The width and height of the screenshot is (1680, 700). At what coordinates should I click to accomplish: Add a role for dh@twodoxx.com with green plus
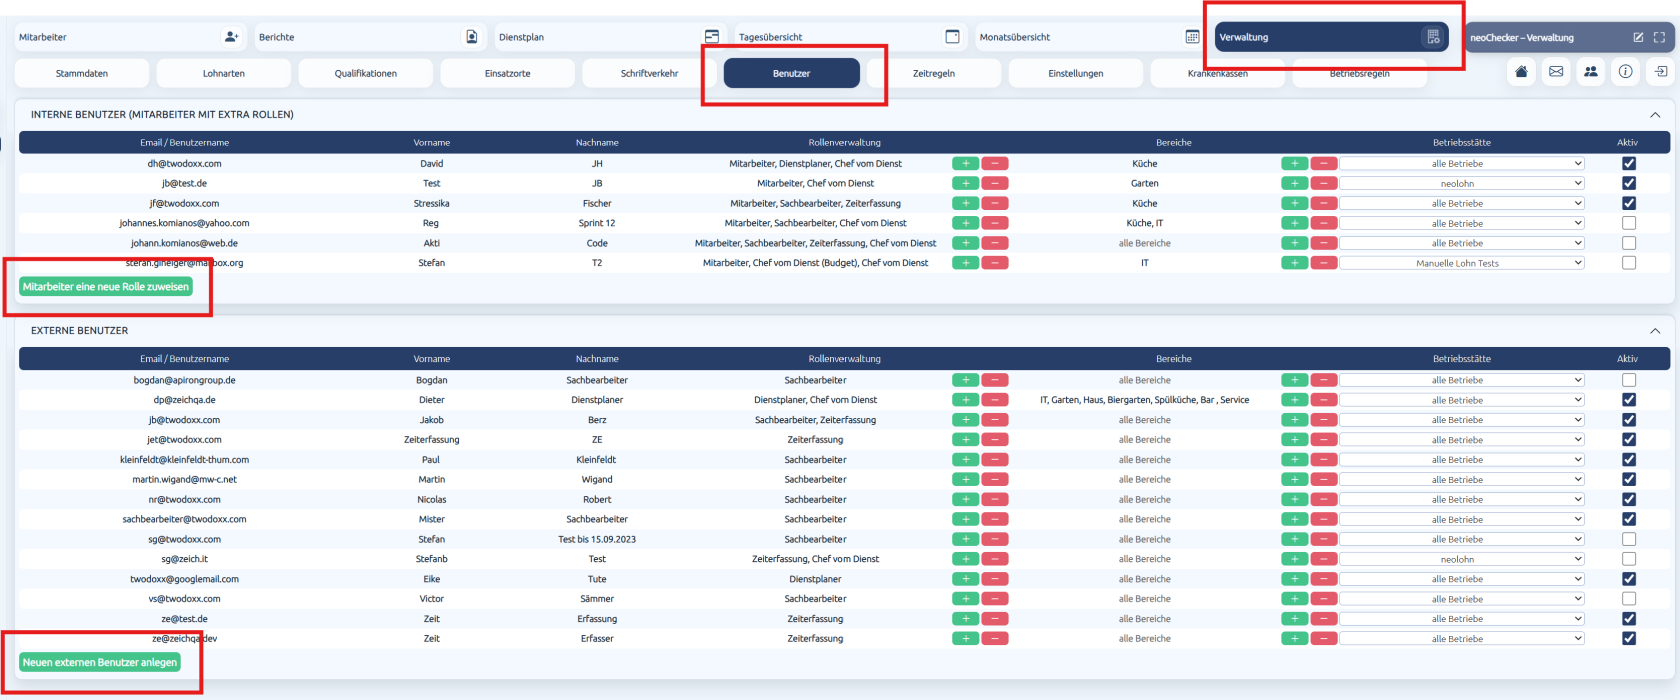[965, 163]
